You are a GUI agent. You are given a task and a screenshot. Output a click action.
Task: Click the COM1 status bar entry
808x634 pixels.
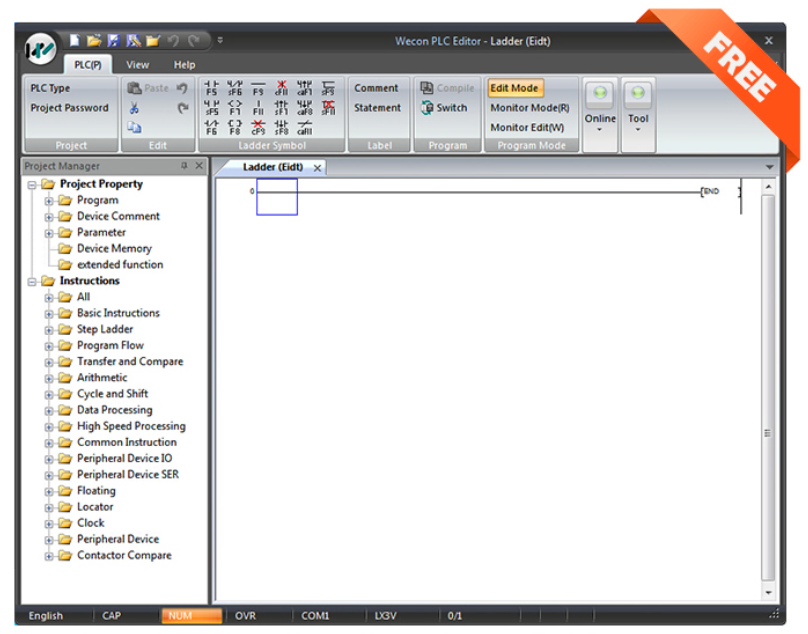[315, 616]
